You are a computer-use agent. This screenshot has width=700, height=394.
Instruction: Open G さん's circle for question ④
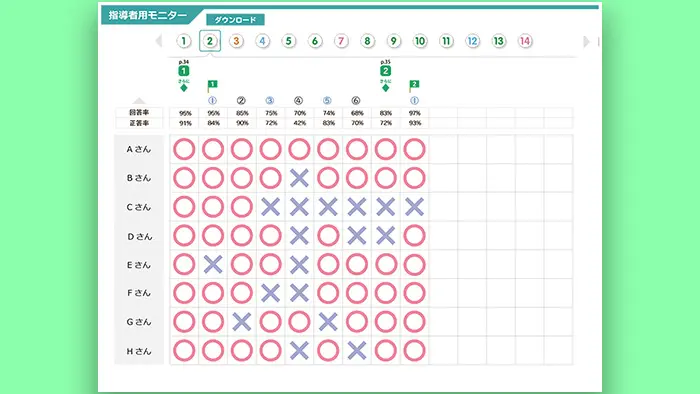299,322
